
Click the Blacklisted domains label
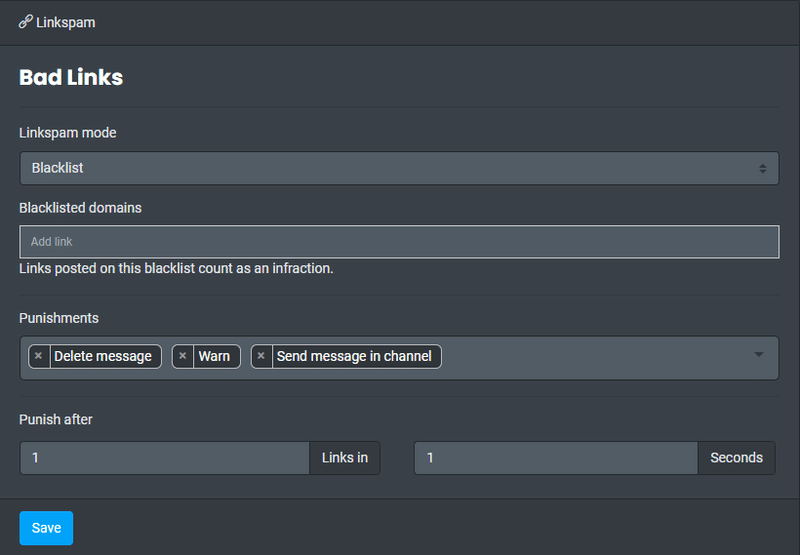click(x=80, y=208)
